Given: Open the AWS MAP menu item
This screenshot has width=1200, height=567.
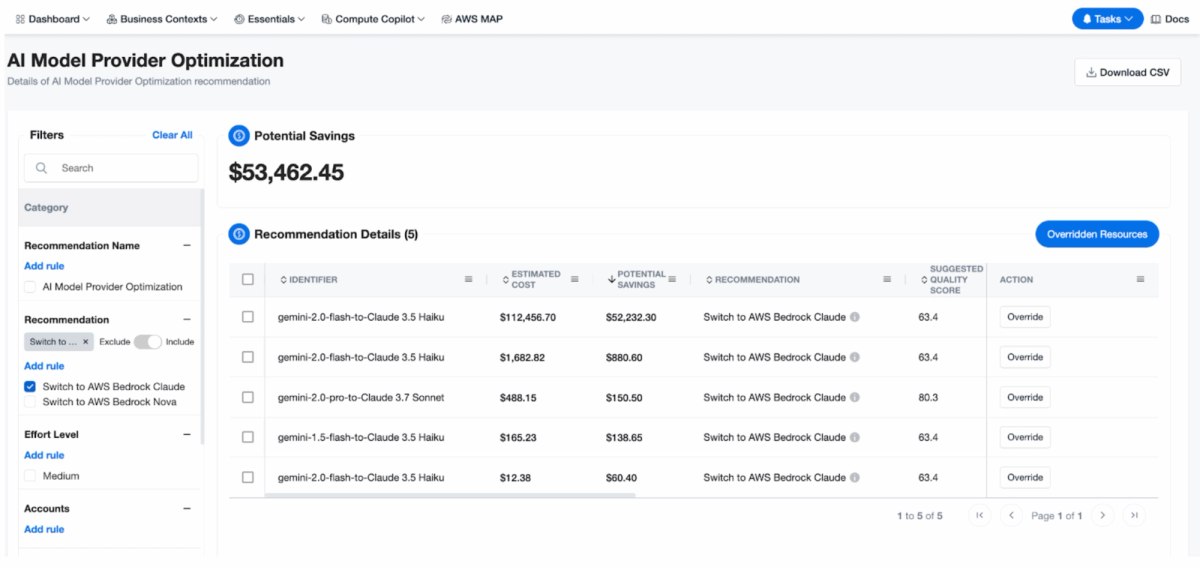Looking at the screenshot, I should pyautogui.click(x=472, y=19).
